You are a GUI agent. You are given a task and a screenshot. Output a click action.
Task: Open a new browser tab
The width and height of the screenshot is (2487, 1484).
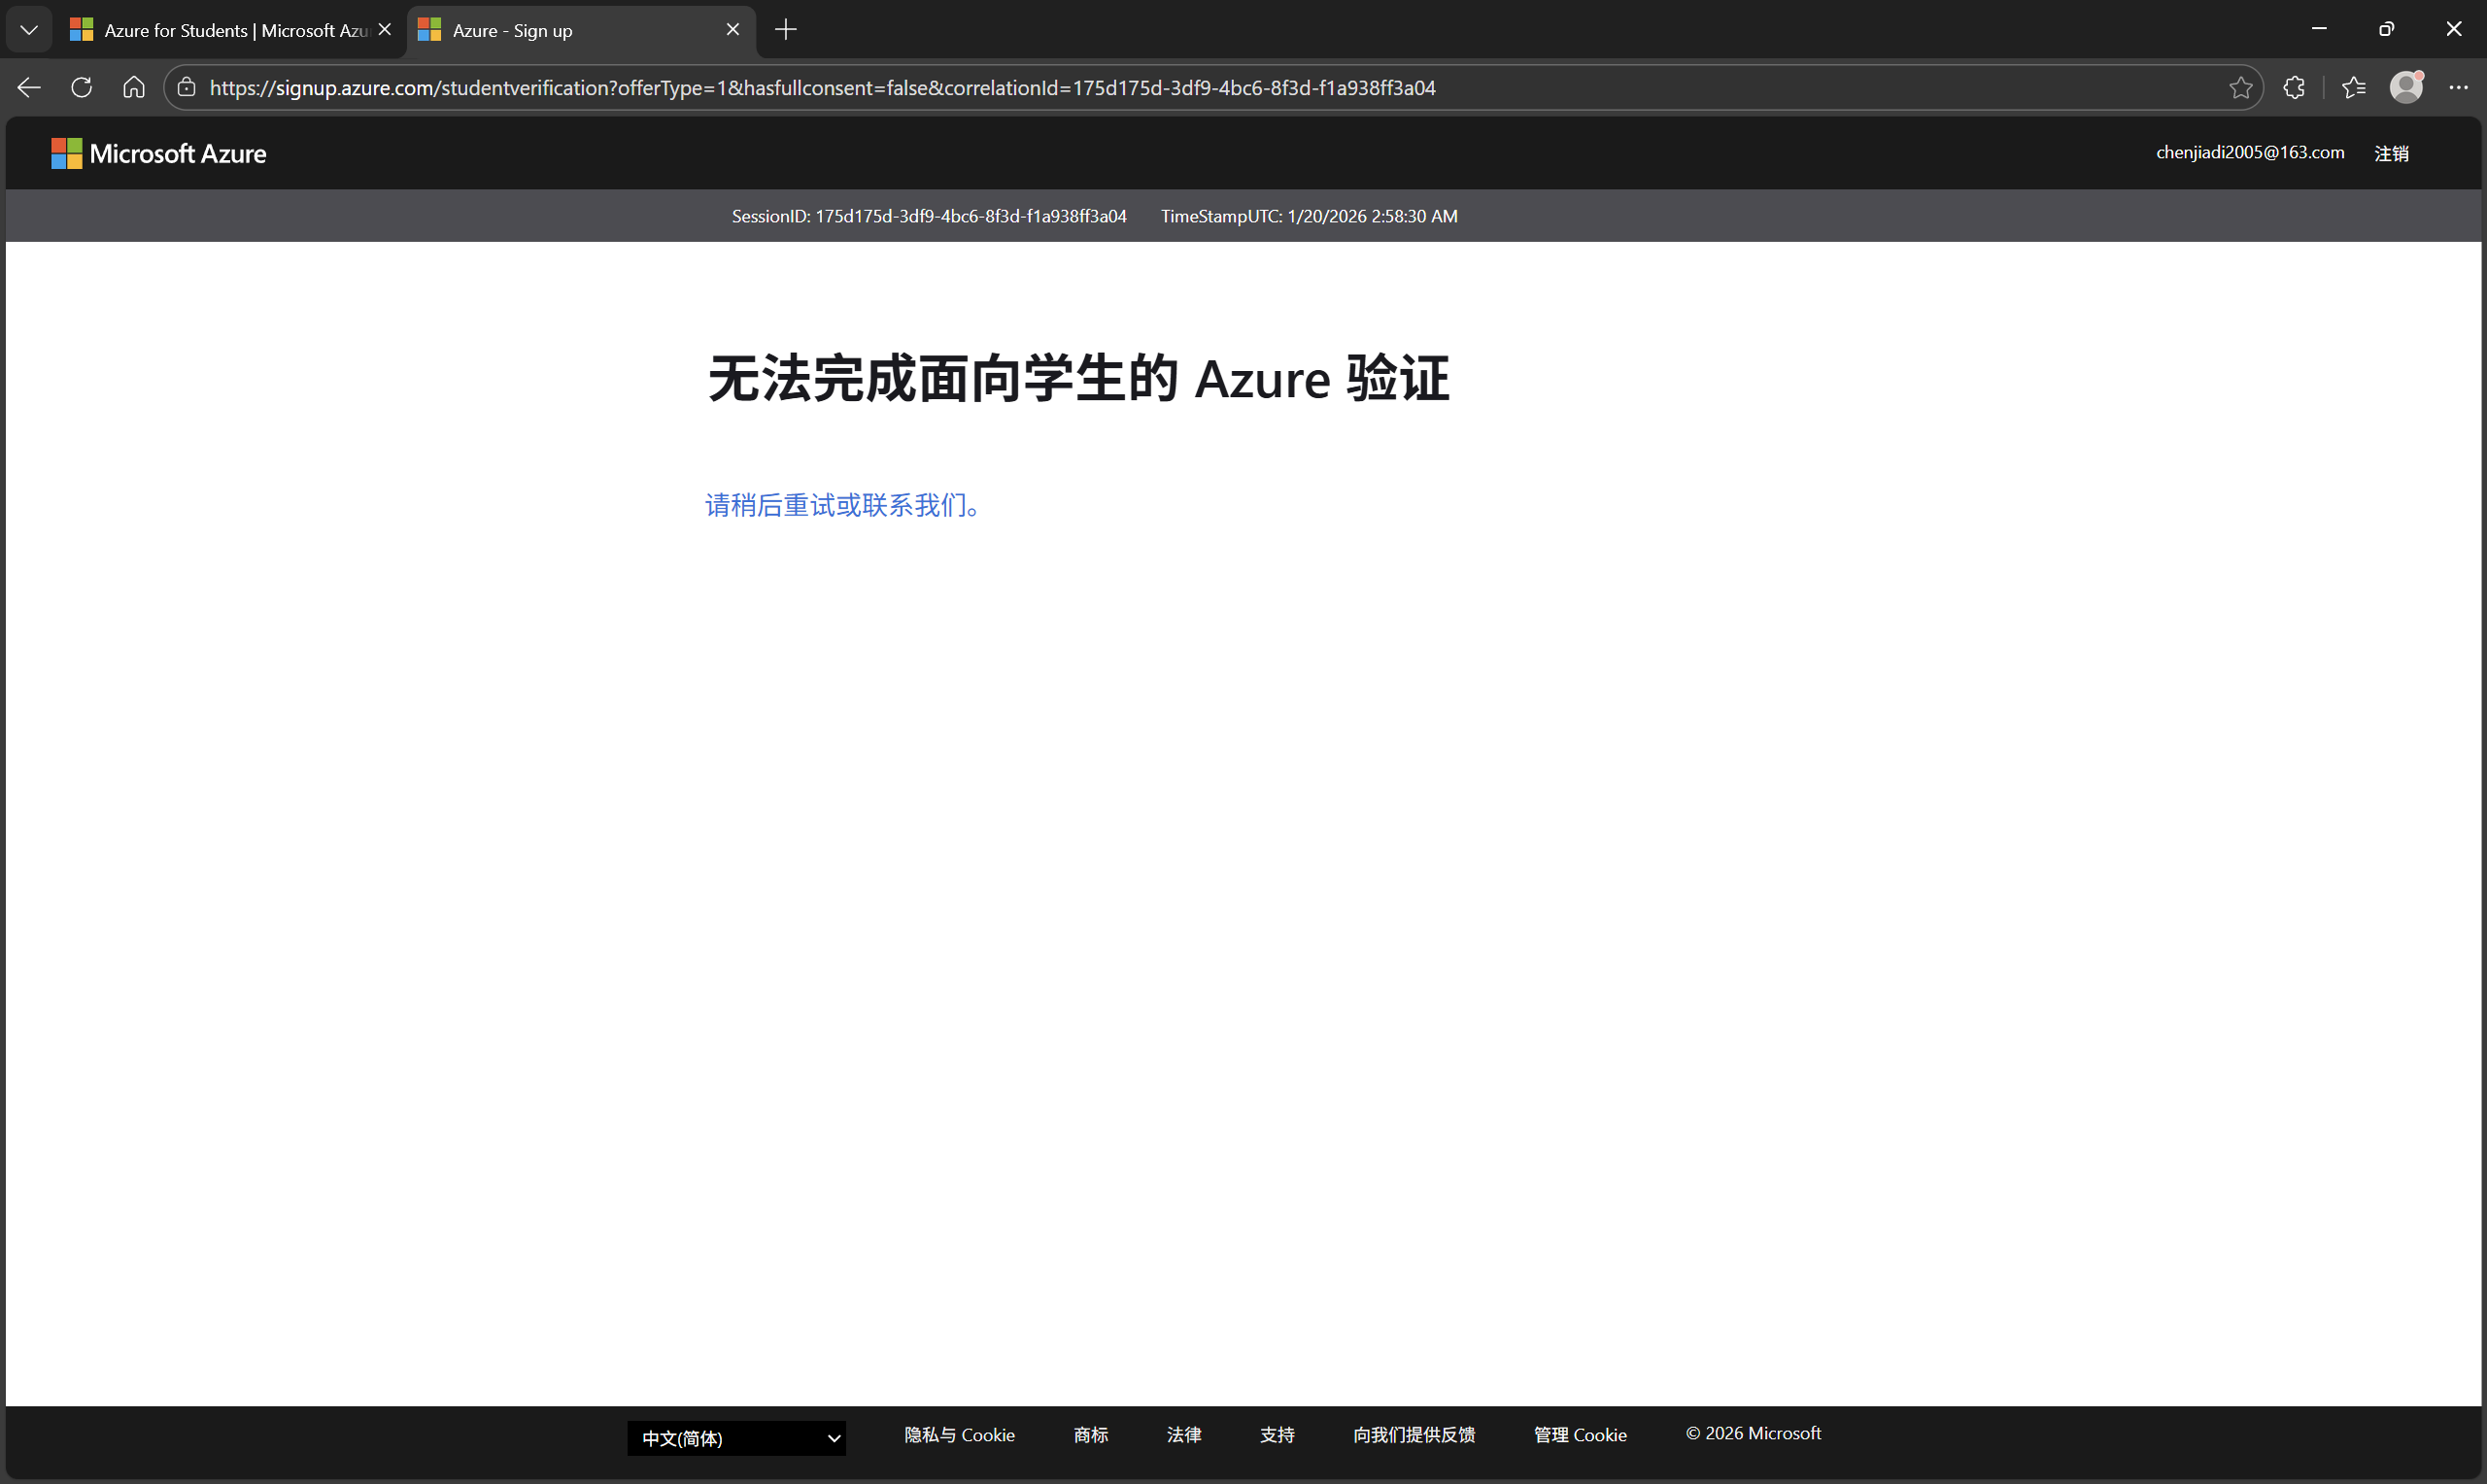tap(786, 30)
